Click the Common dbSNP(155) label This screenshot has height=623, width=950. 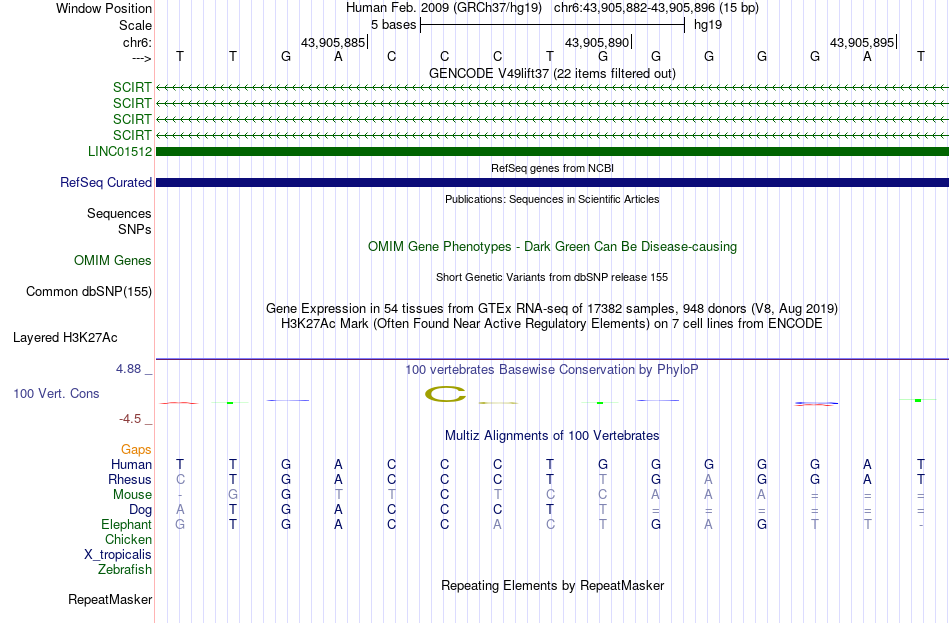pos(89,292)
